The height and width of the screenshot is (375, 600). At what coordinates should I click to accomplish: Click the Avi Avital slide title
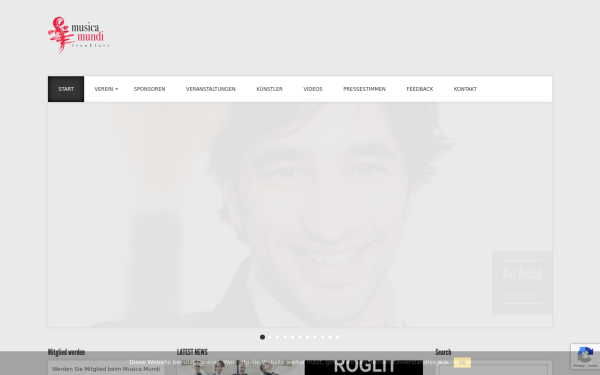click(522, 274)
